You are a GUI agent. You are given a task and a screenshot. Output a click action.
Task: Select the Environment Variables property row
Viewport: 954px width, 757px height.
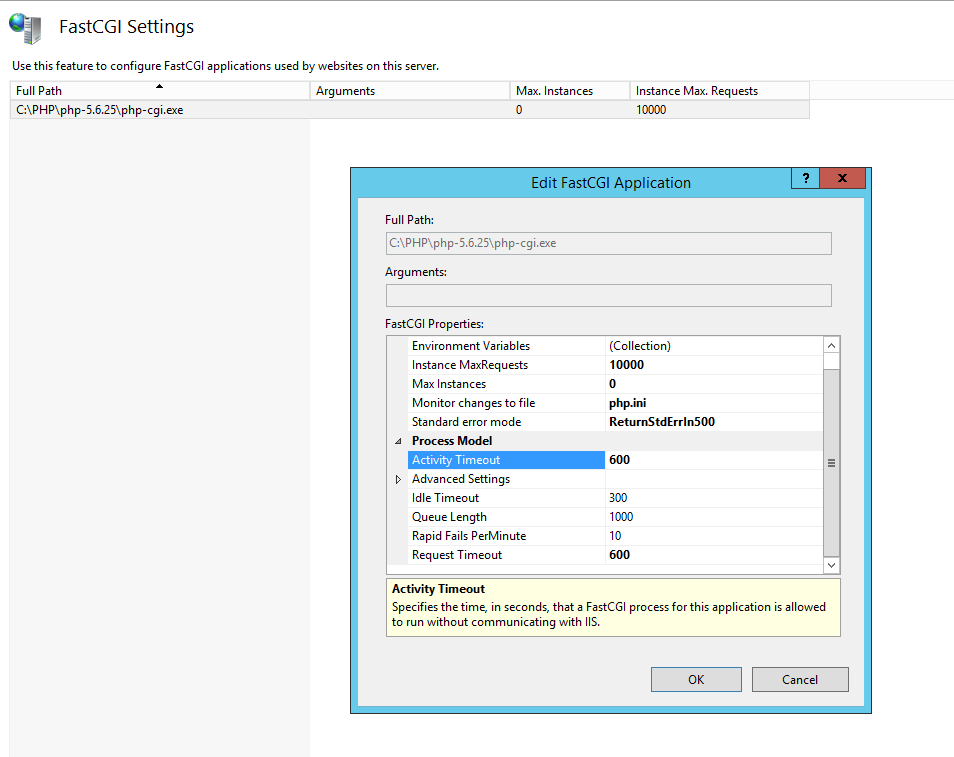(615, 346)
